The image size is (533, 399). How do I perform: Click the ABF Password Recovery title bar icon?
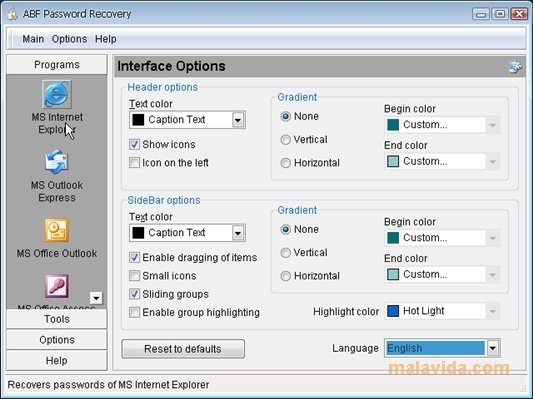coord(13,14)
